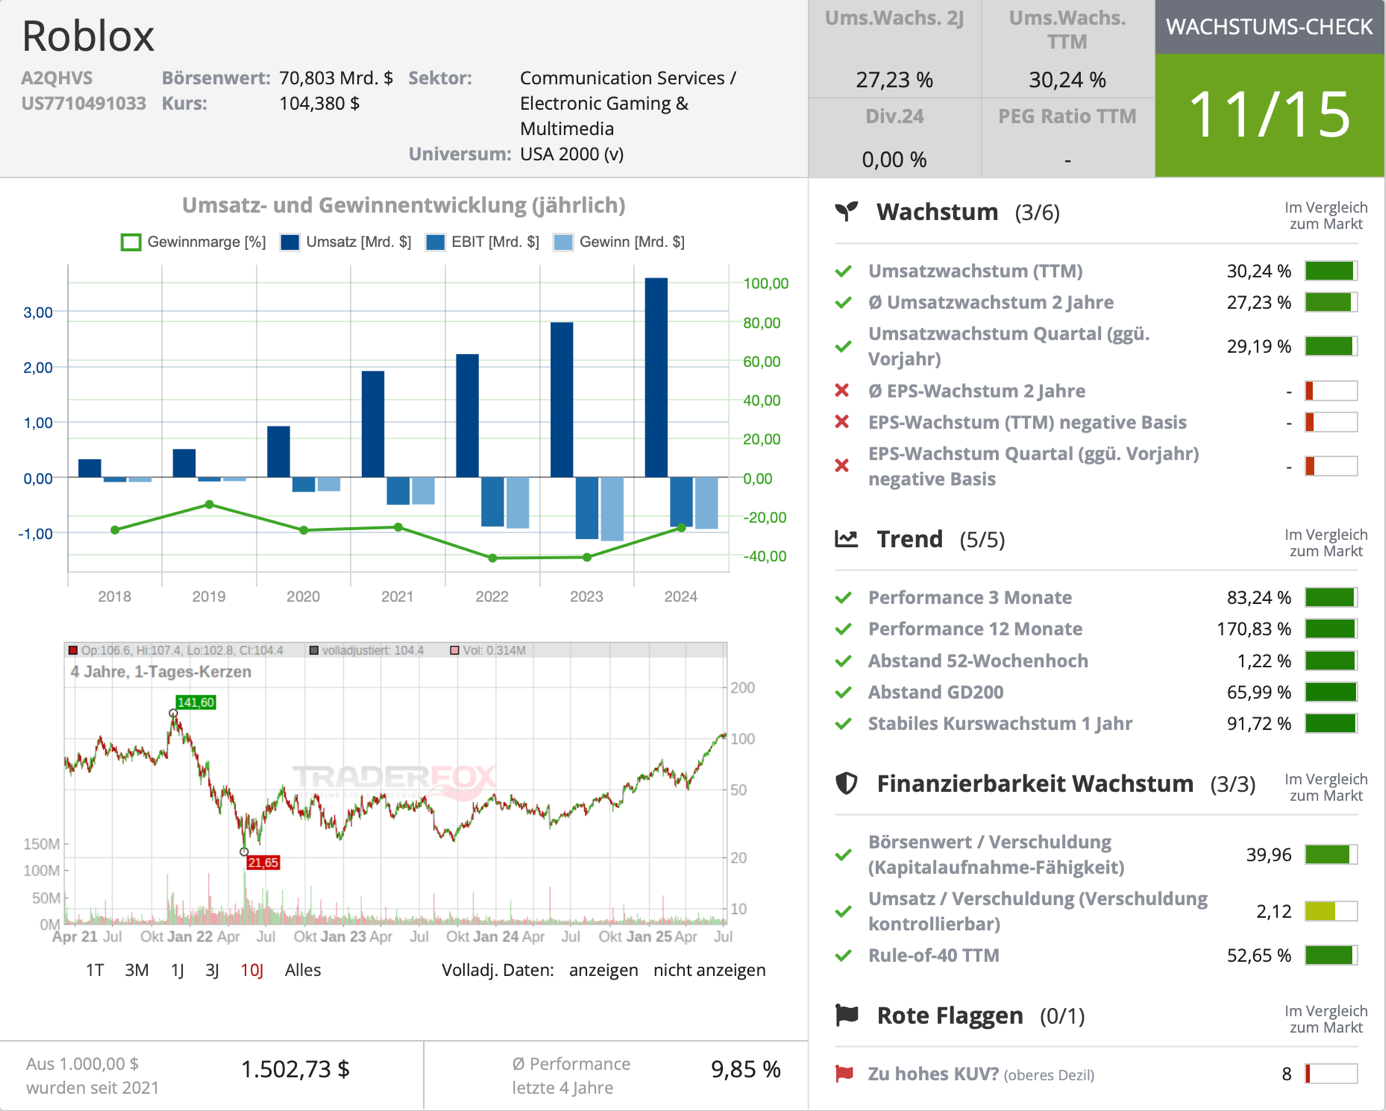Click the 1.502,73 $ investment result
The image size is (1386, 1111).
(x=295, y=1069)
